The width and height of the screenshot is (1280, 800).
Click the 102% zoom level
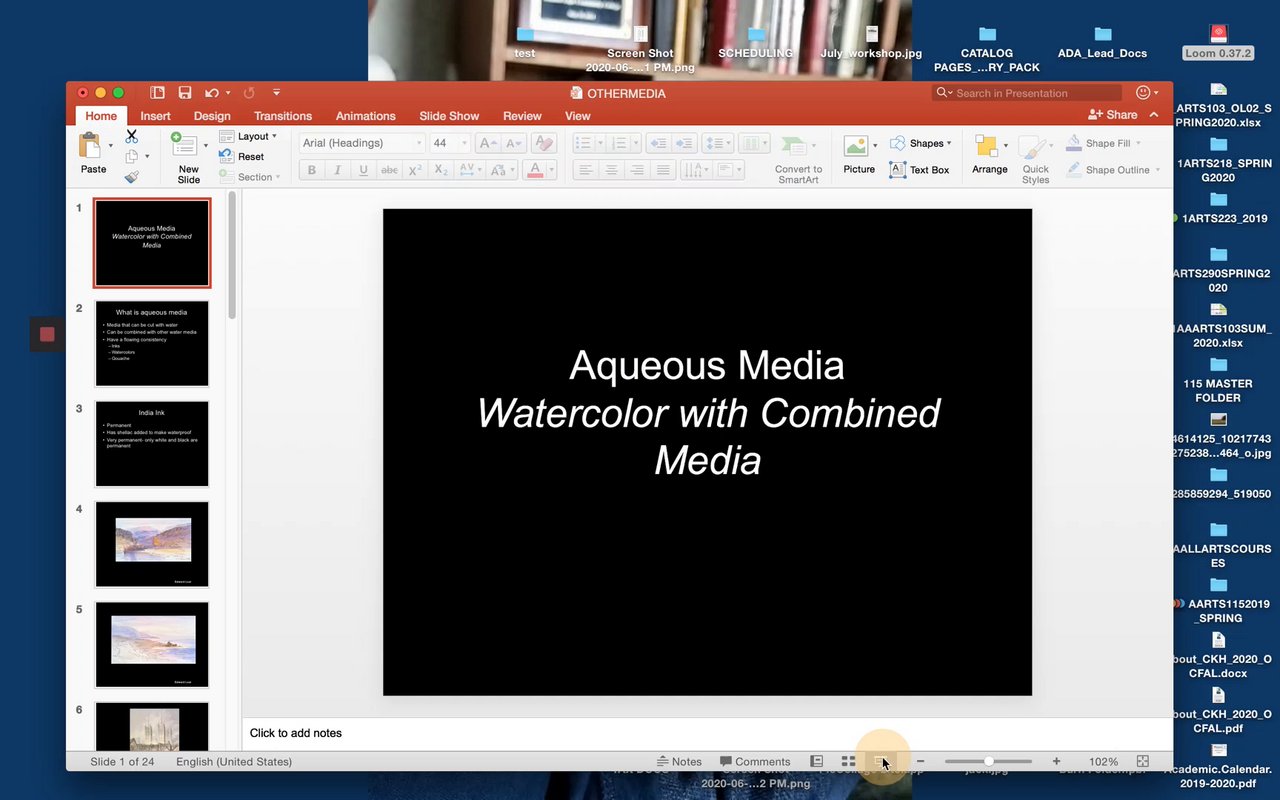pos(1103,761)
